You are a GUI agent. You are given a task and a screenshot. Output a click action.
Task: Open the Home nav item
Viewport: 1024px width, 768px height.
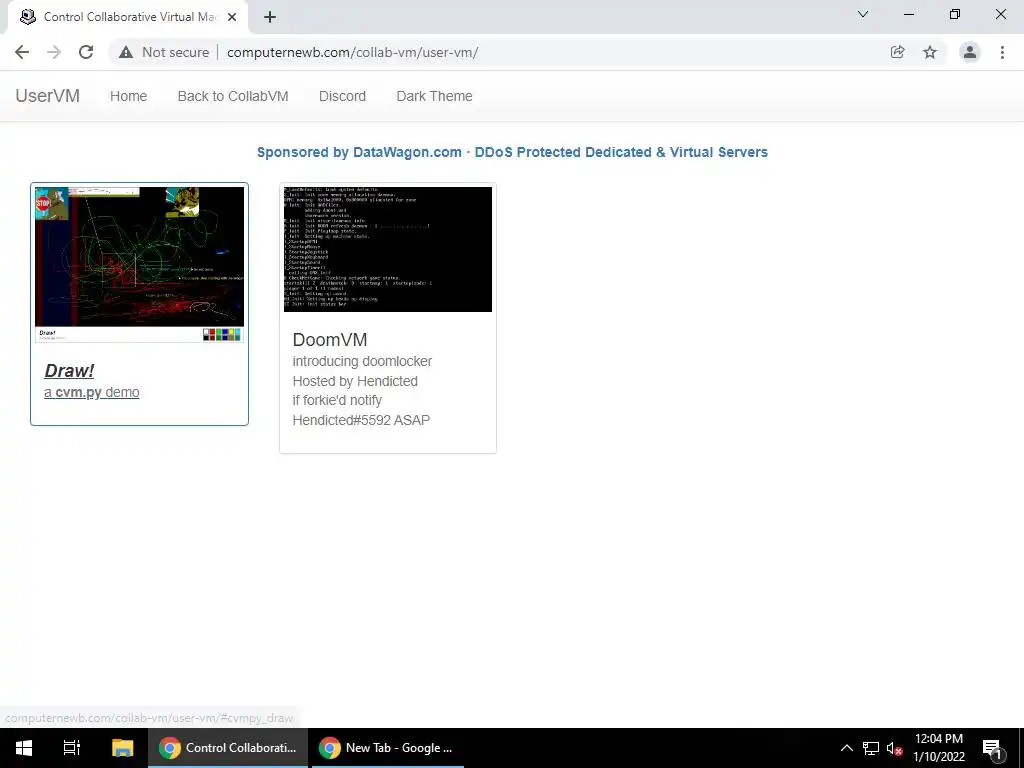tap(129, 96)
